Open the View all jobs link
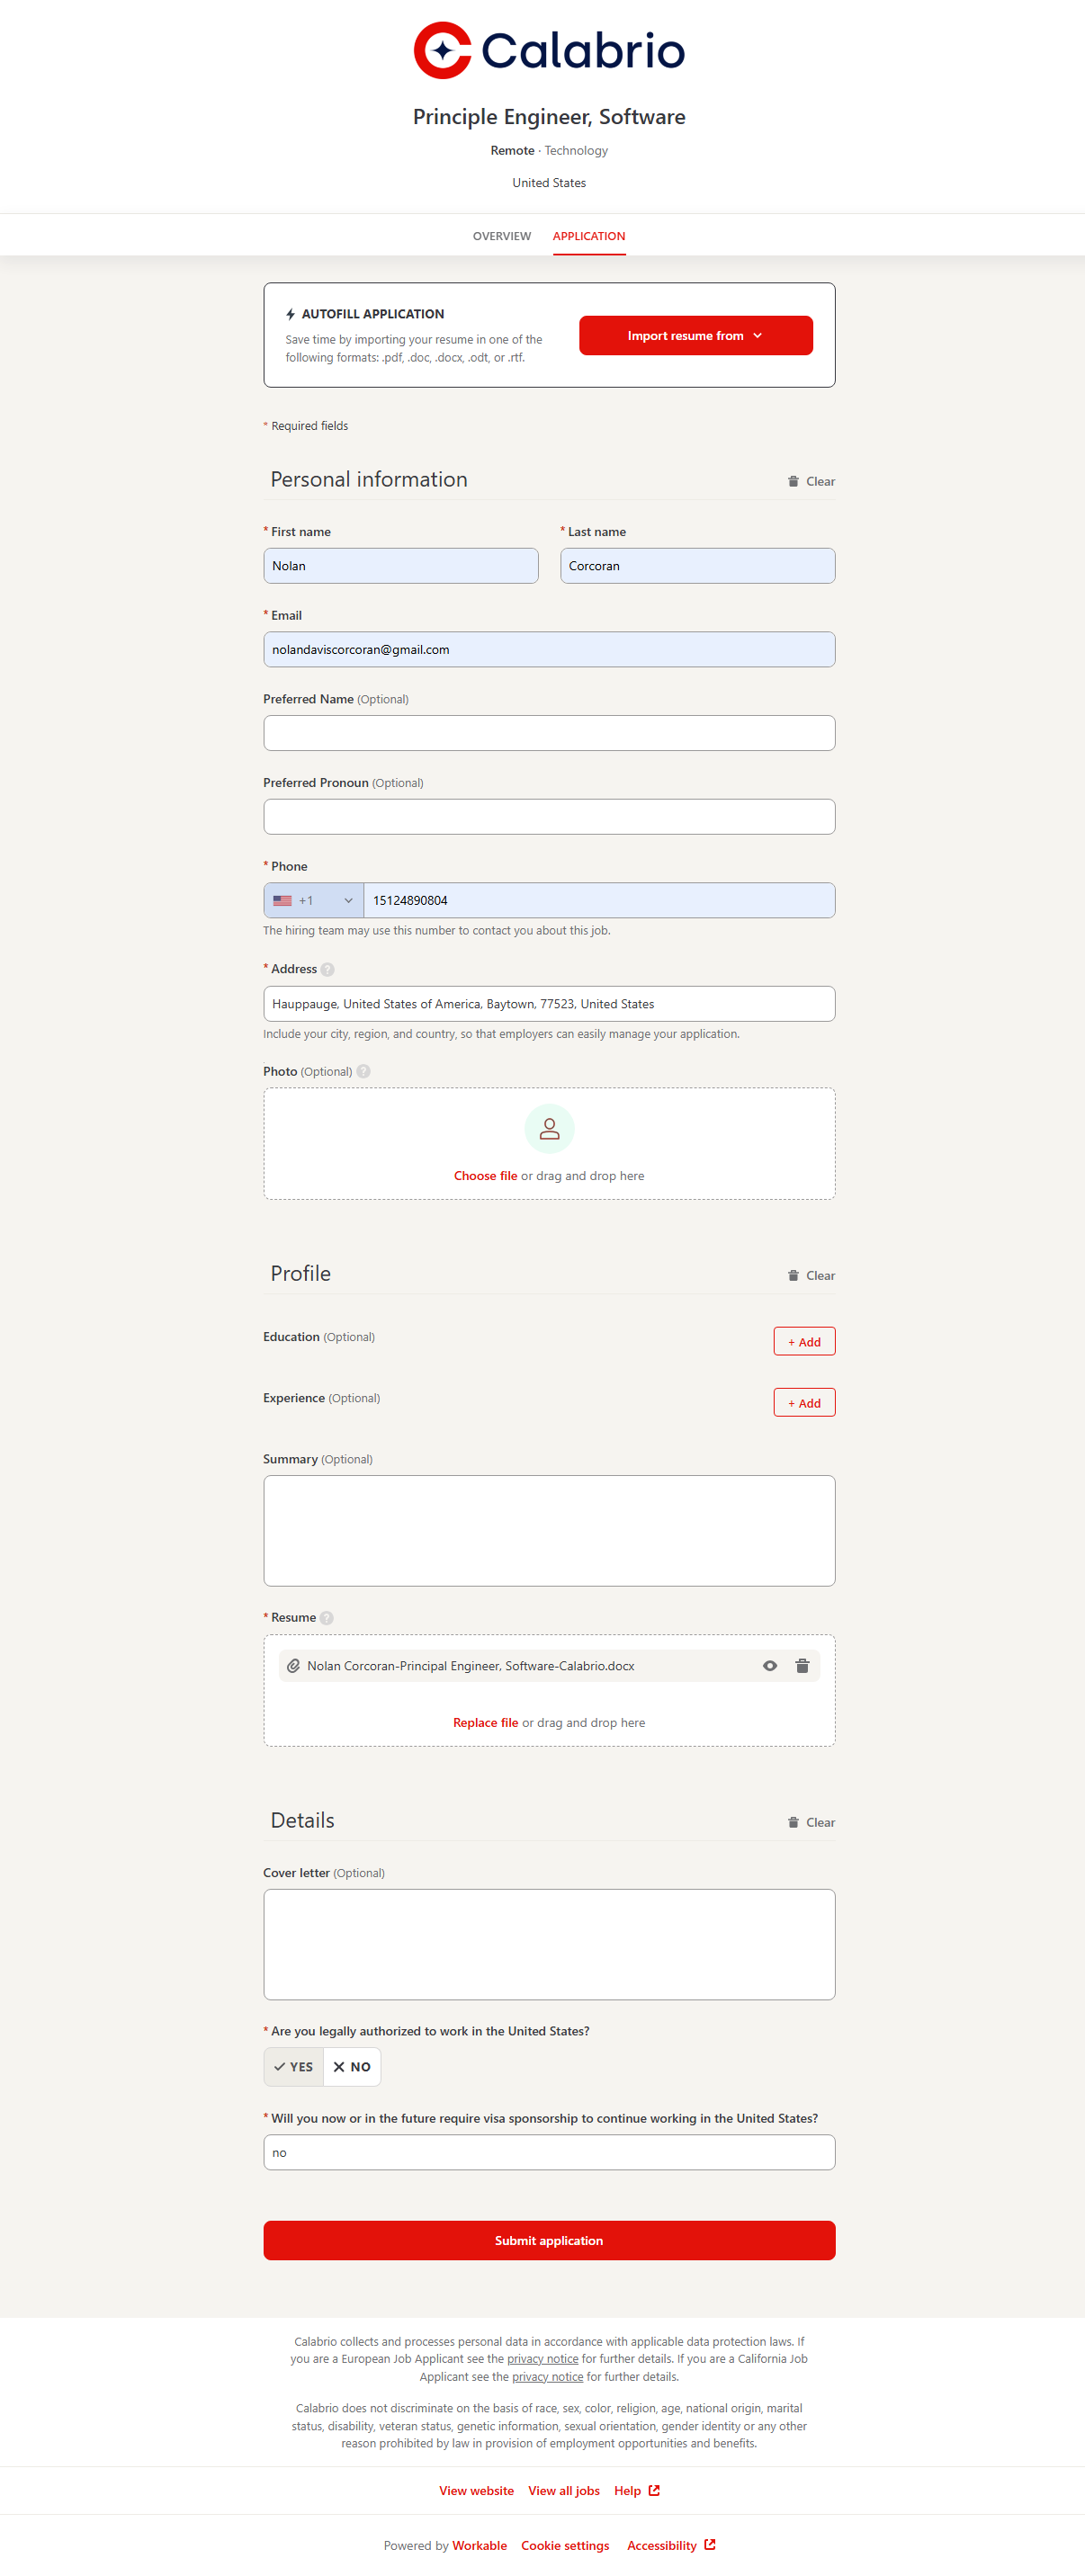 point(564,2490)
